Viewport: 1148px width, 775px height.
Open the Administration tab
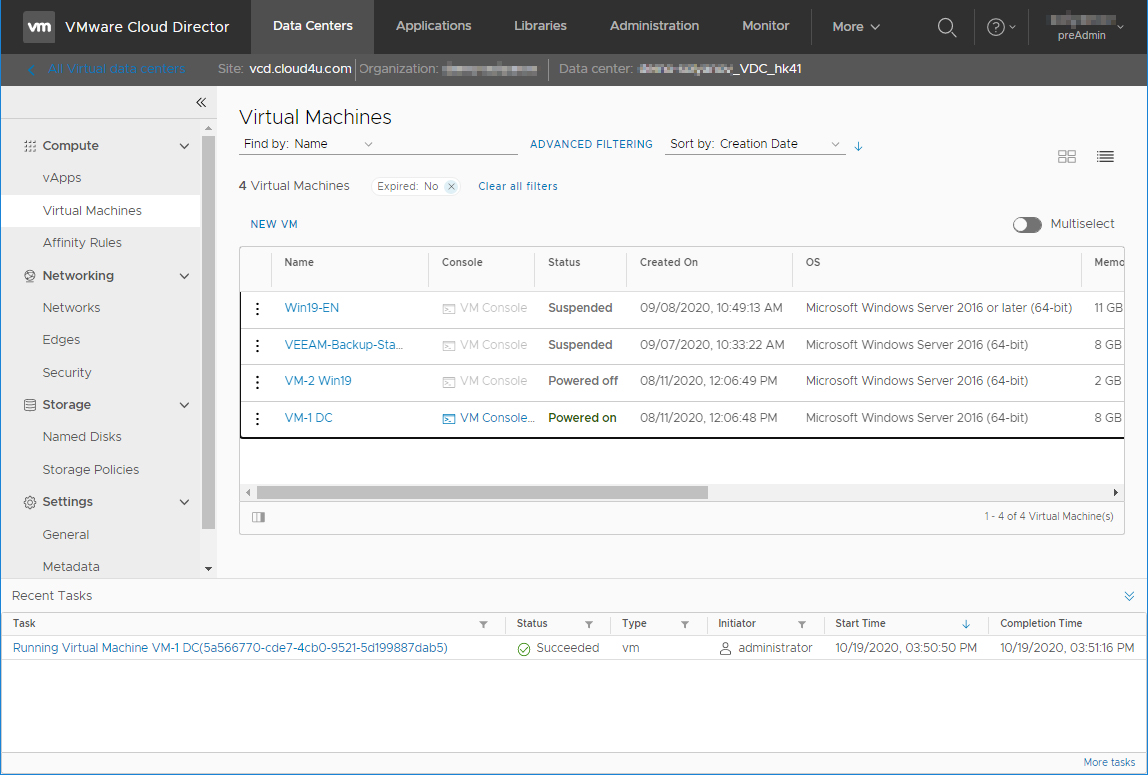tap(655, 26)
